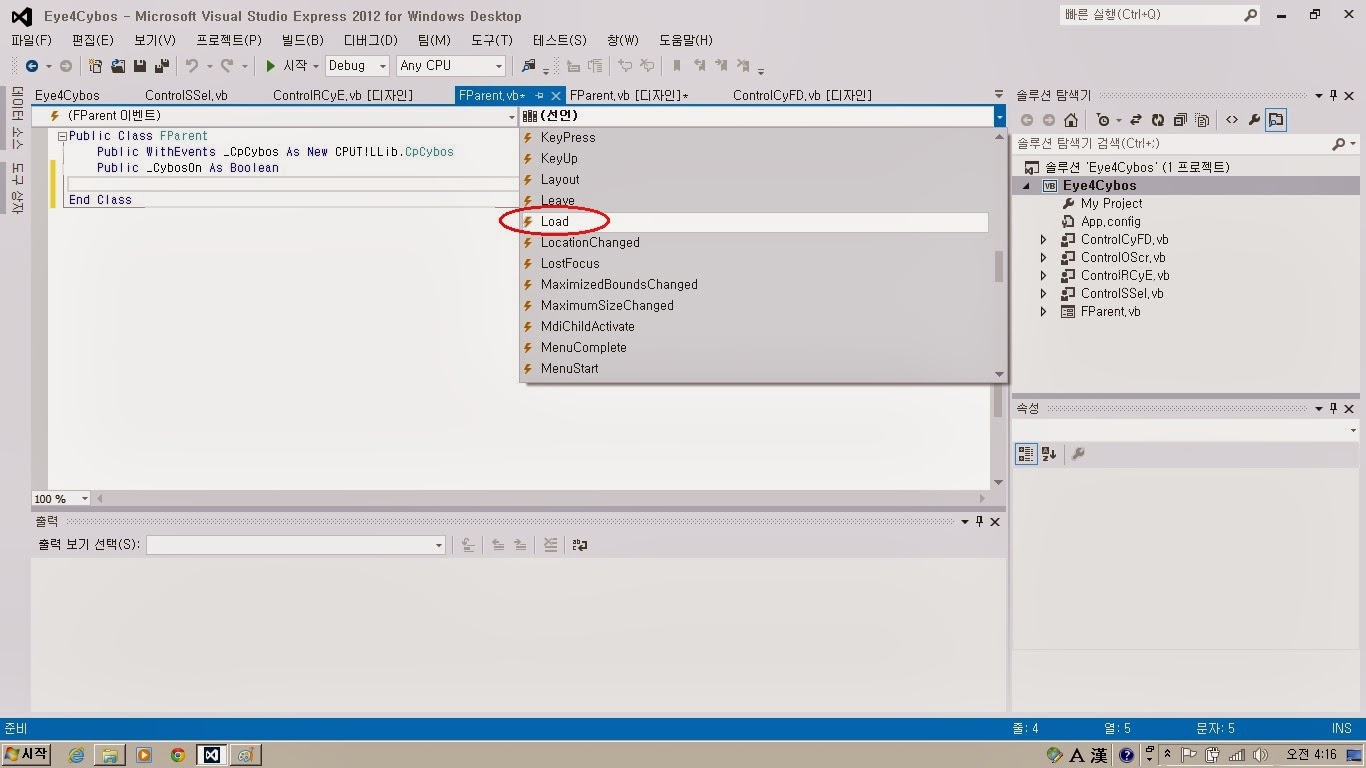Open Properties via the wrench icon in Solution Explorer
Screen dimensions: 1366x768
pos(1255,119)
